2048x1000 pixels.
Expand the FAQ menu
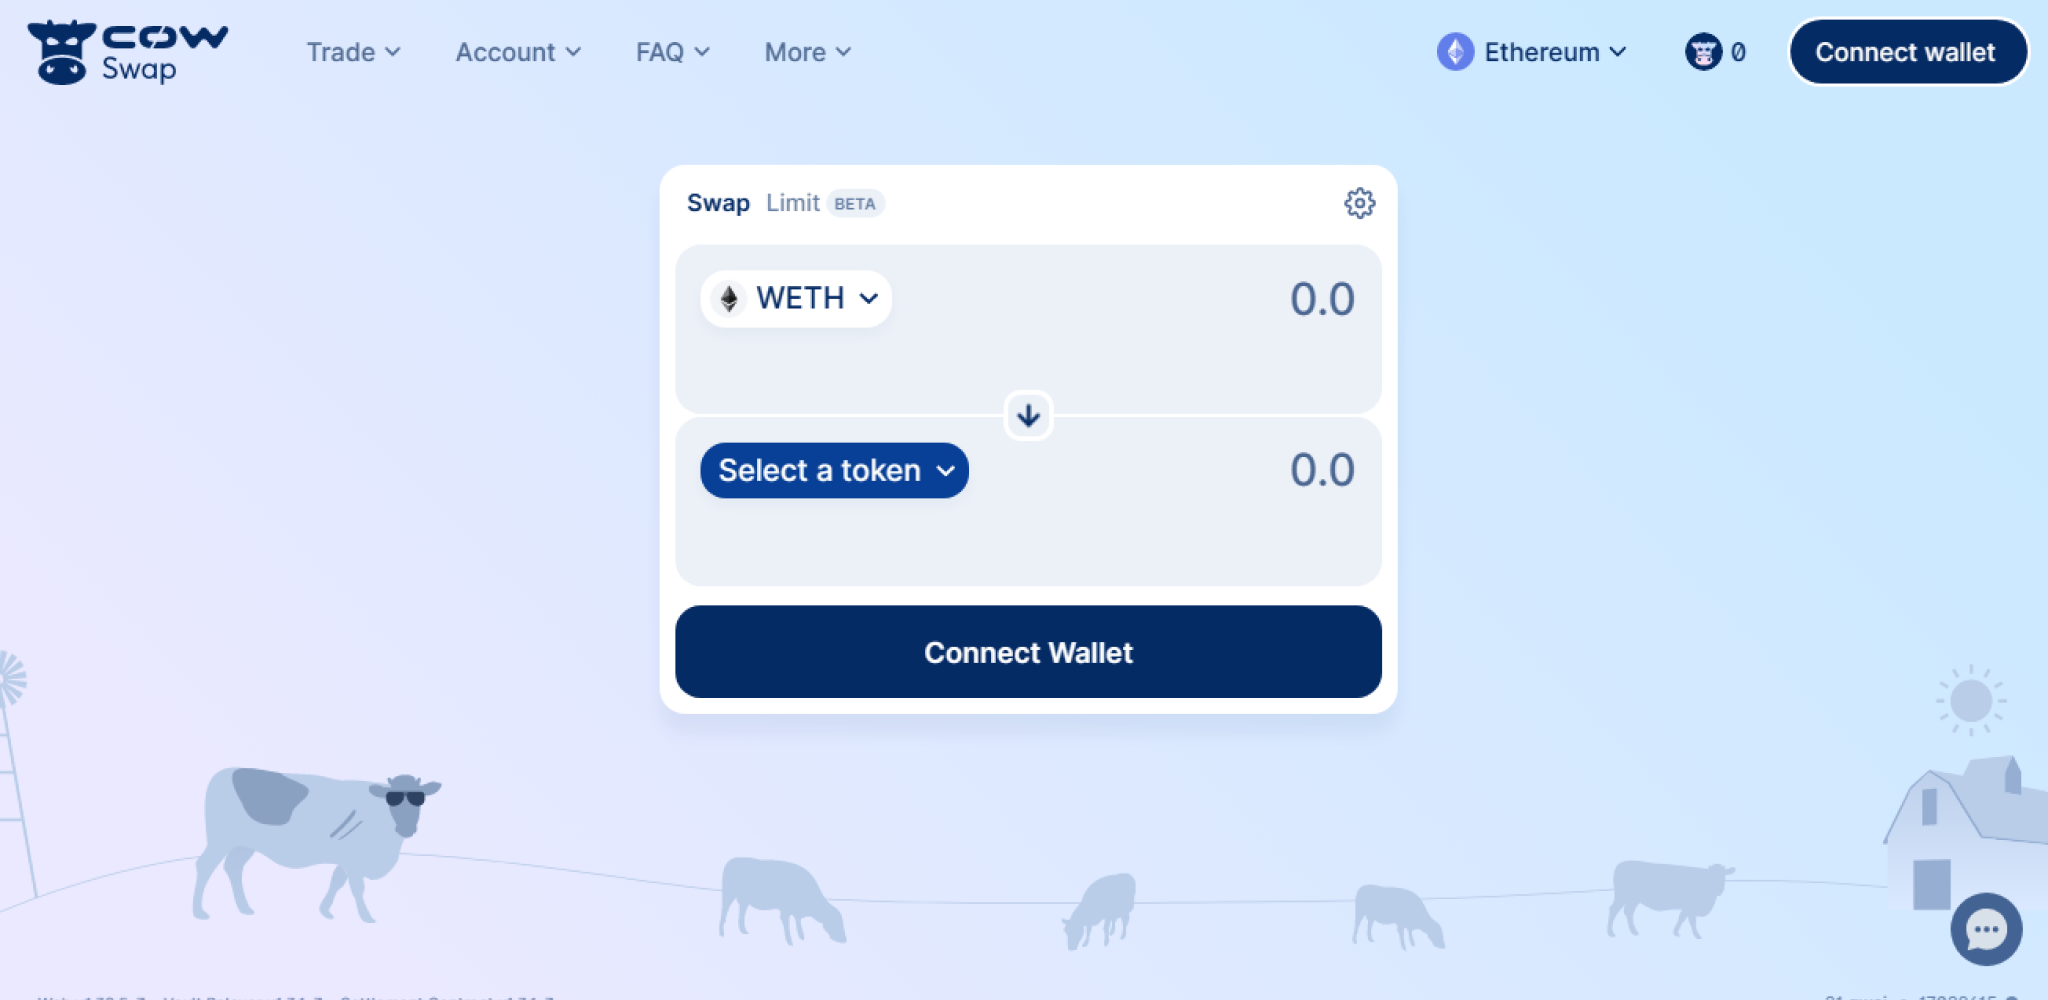tap(673, 52)
